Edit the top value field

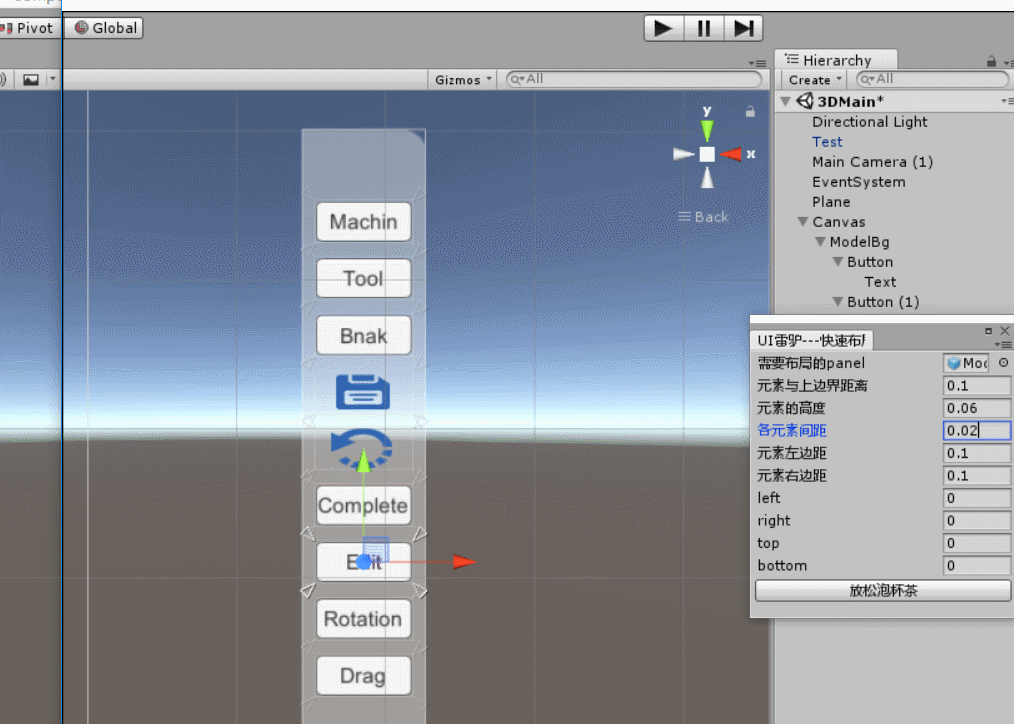[x=976, y=543]
